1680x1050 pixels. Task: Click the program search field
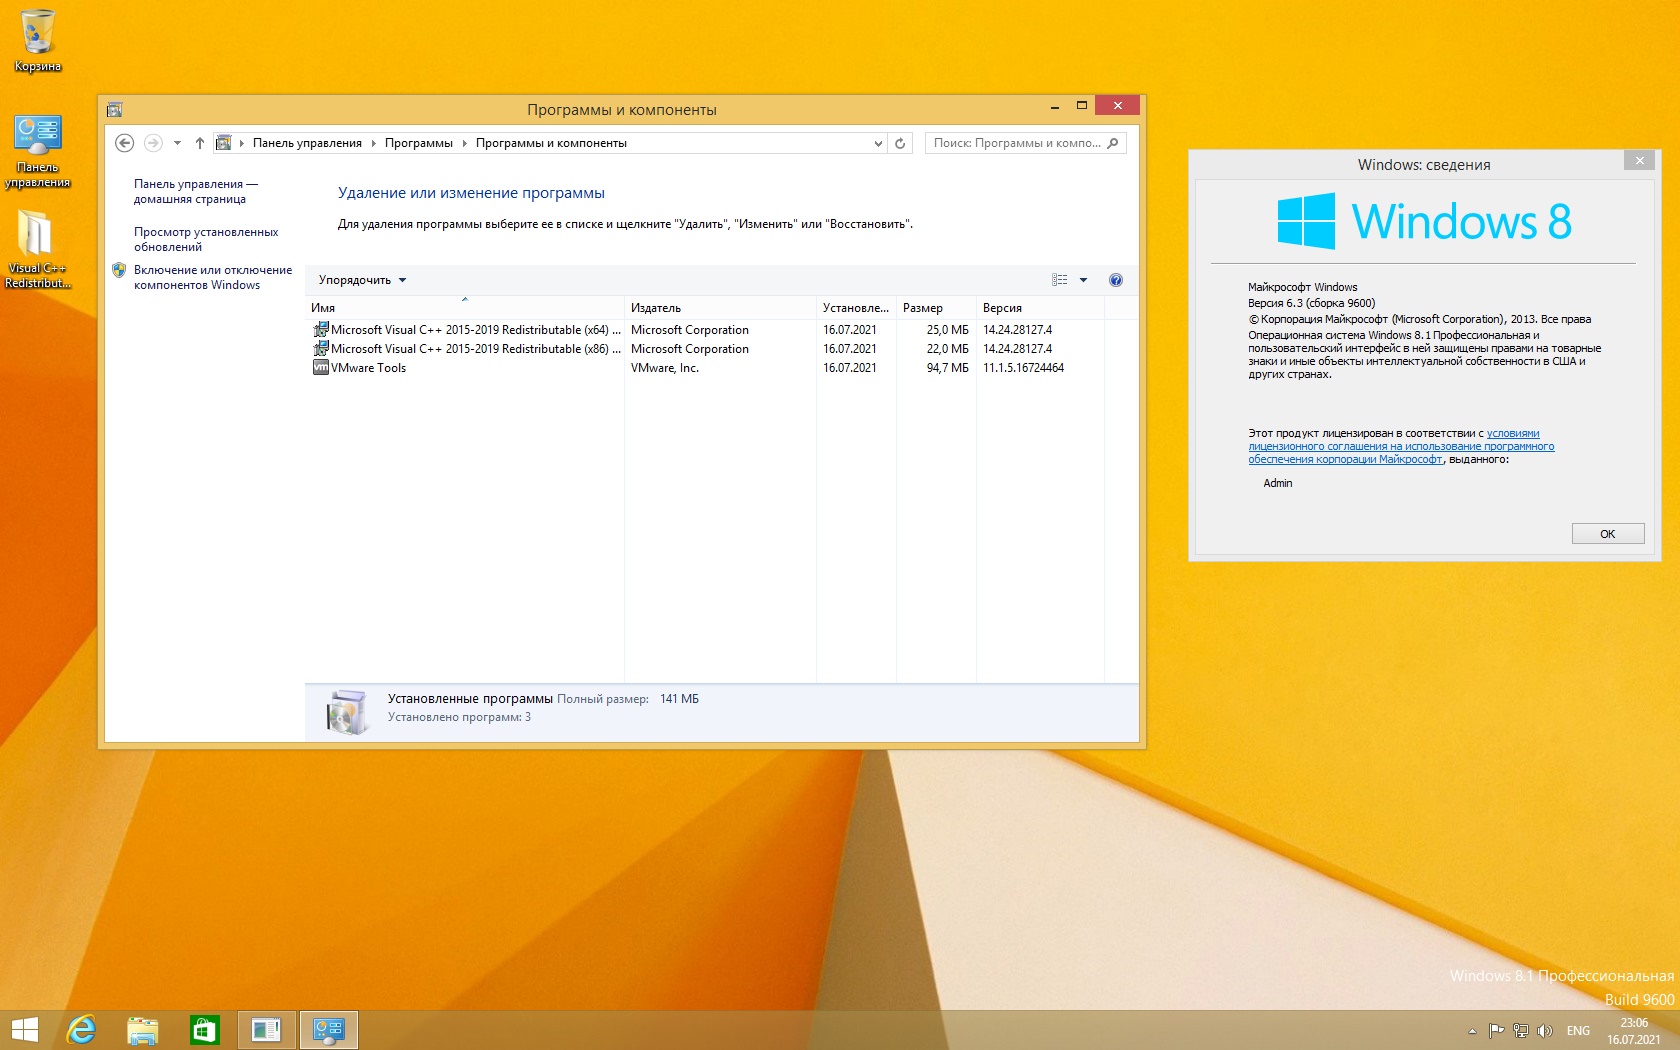[1017, 143]
